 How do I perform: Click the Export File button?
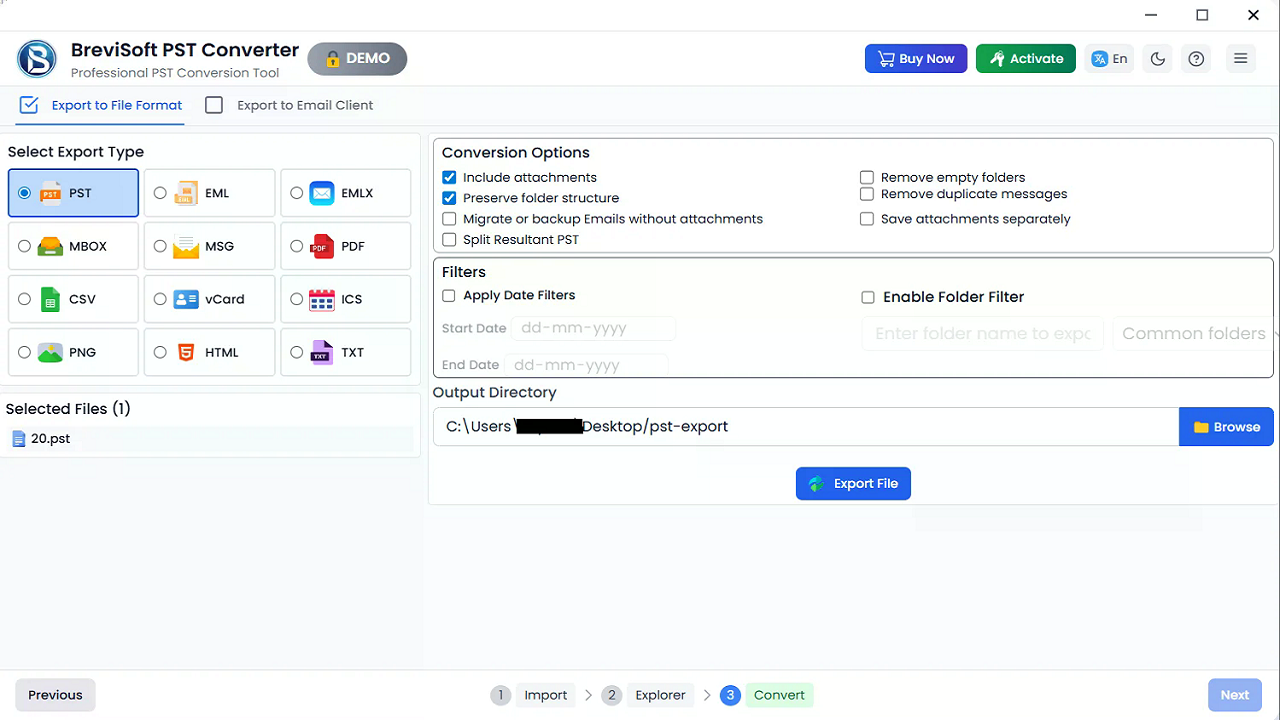853,484
